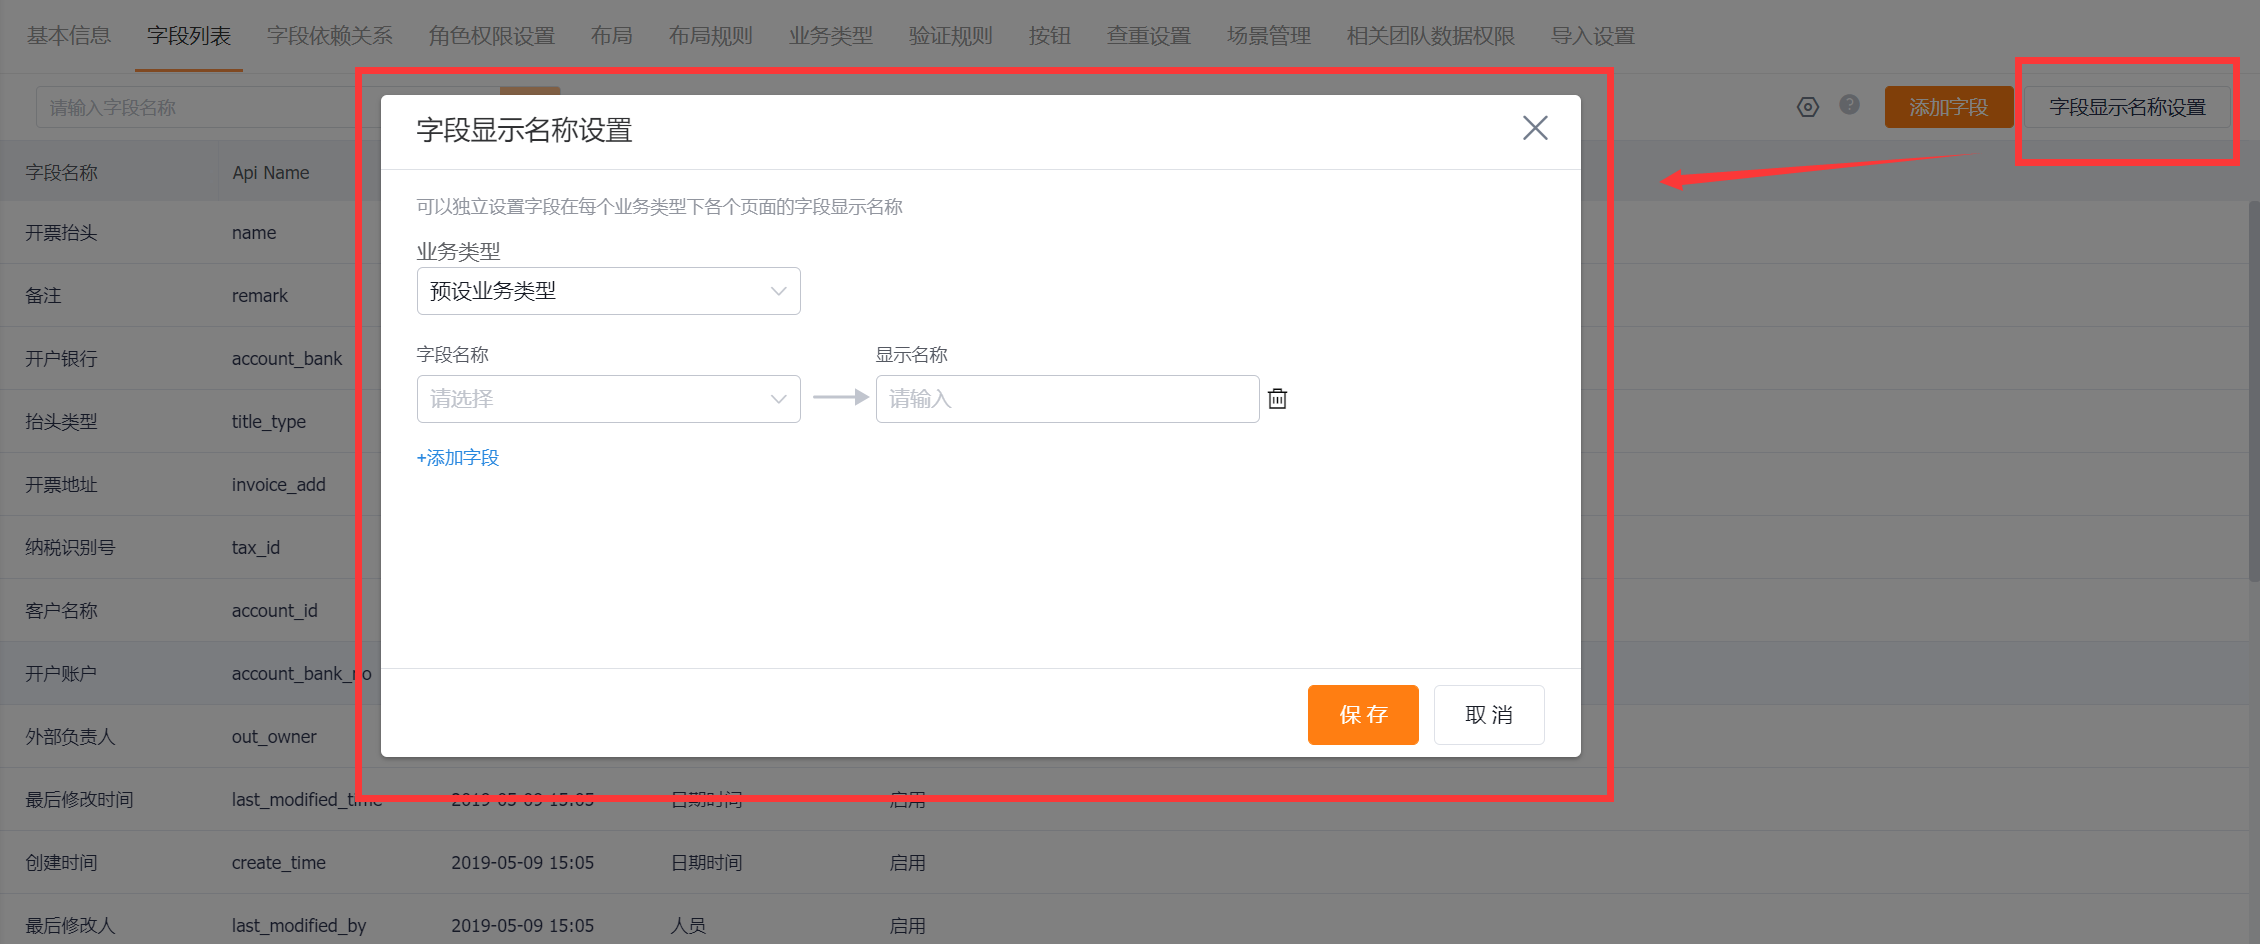Cancel with the 取消 button
The height and width of the screenshot is (944, 2260).
1489,715
